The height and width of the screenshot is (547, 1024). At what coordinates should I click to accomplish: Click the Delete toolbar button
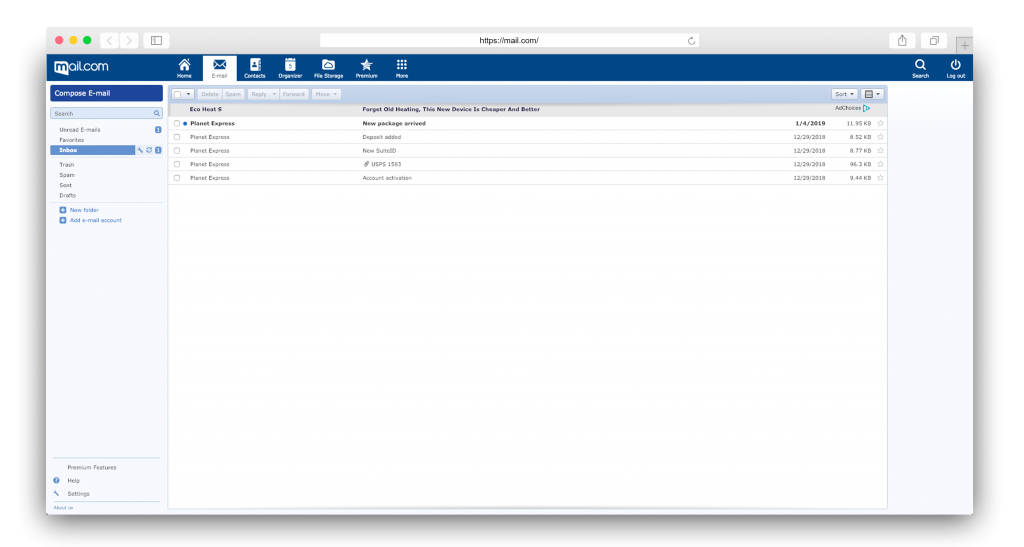pos(210,94)
